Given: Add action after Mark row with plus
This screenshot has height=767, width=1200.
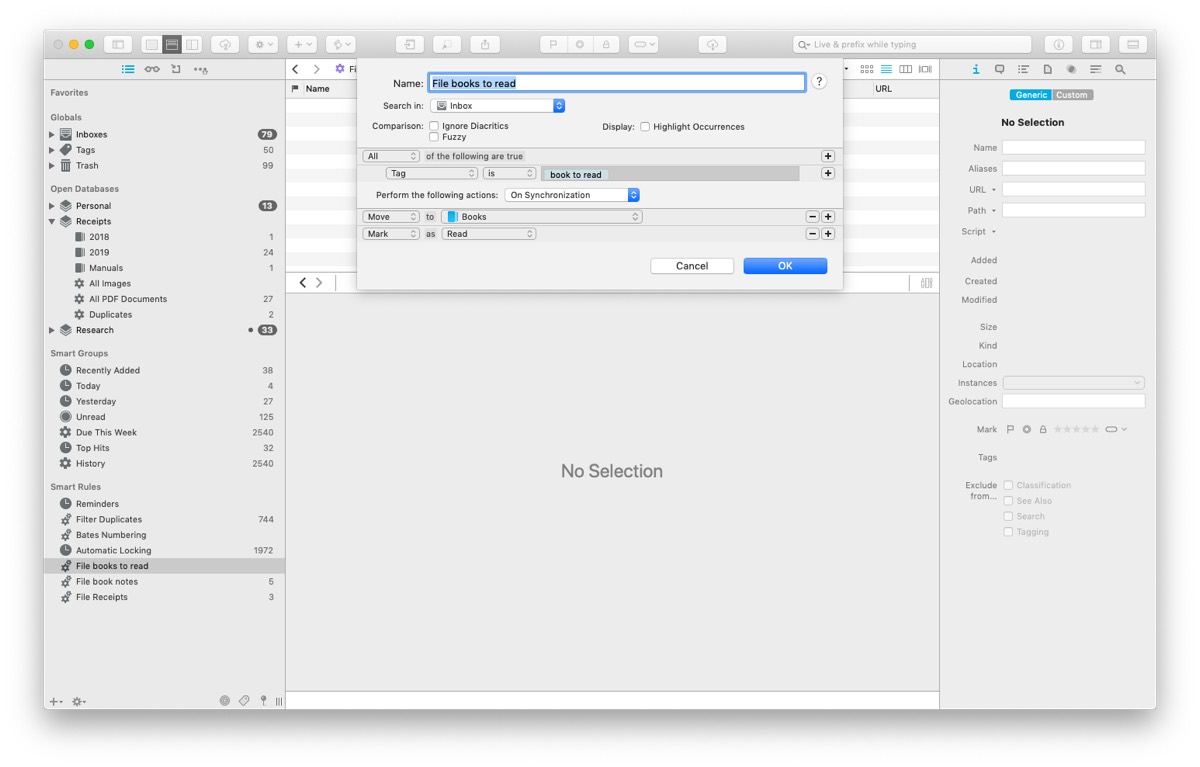Looking at the screenshot, I should (x=828, y=234).
